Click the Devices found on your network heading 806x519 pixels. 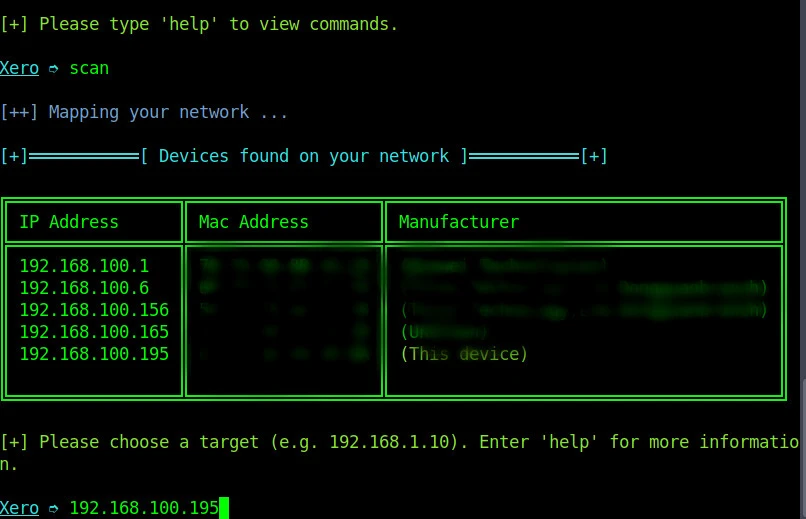(304, 156)
